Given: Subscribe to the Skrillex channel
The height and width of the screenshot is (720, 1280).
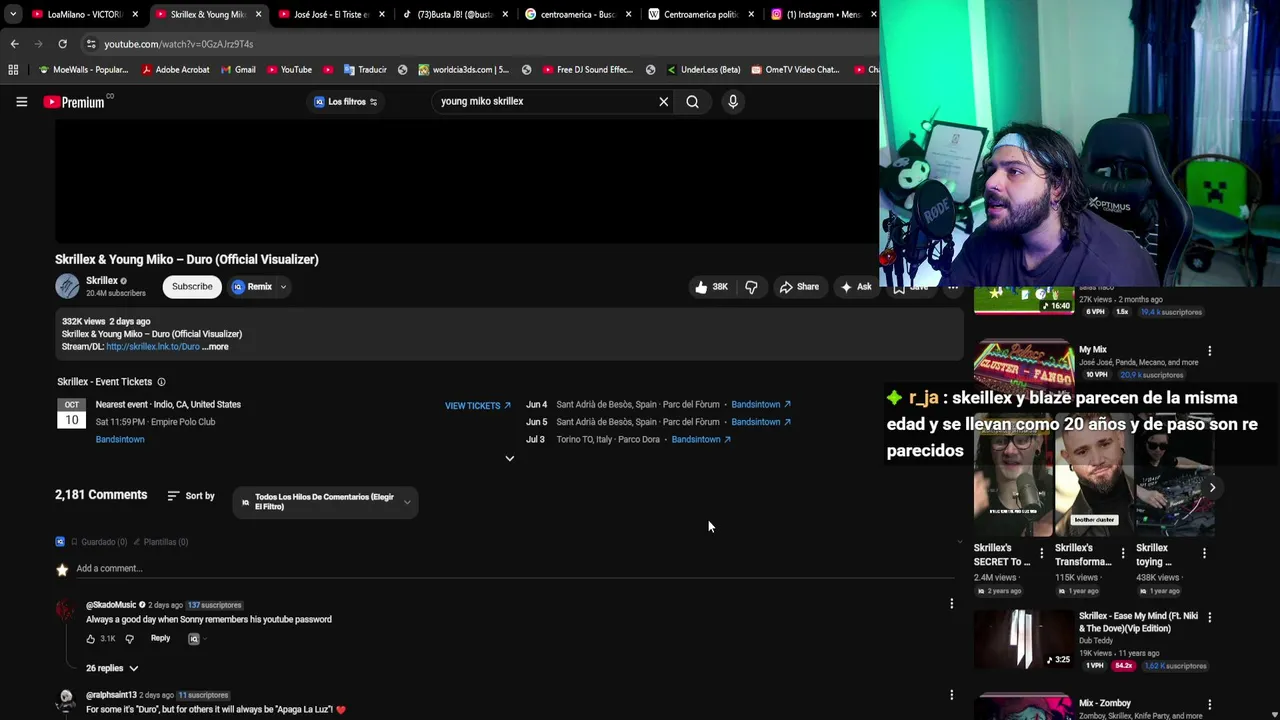Looking at the screenshot, I should point(192,287).
